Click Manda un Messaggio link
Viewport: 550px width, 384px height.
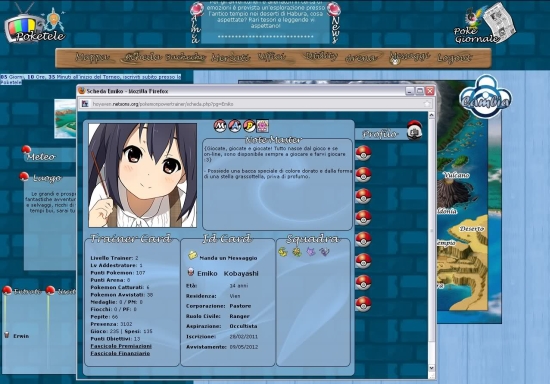click(228, 258)
